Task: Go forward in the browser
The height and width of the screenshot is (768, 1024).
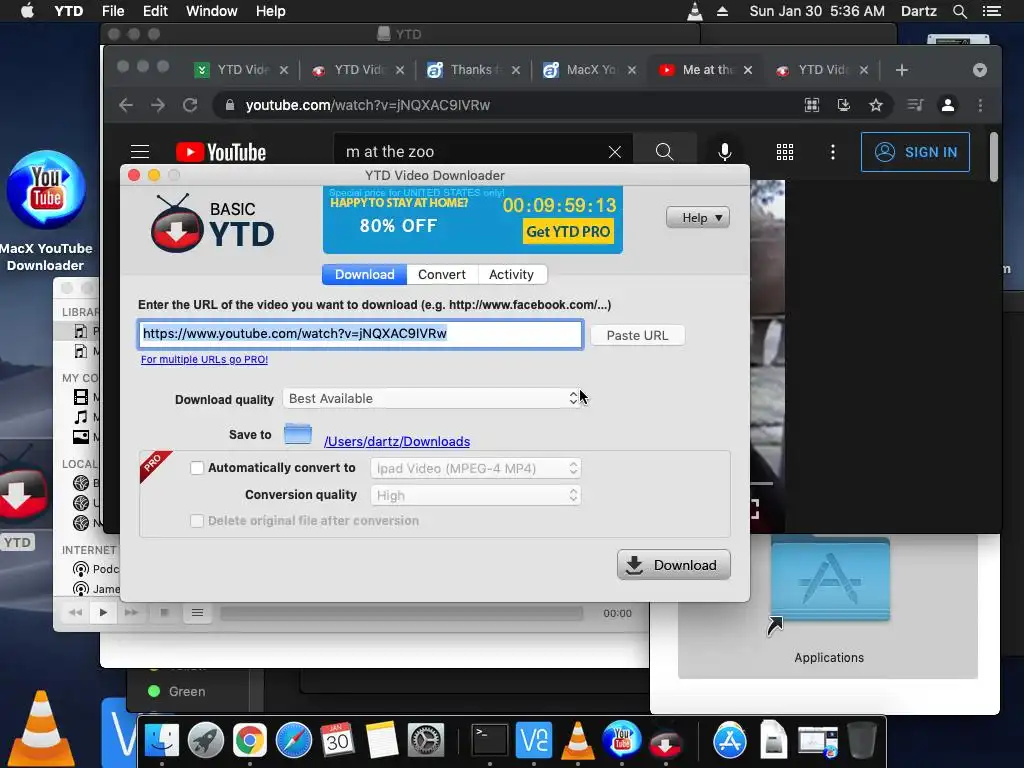Action: [158, 105]
